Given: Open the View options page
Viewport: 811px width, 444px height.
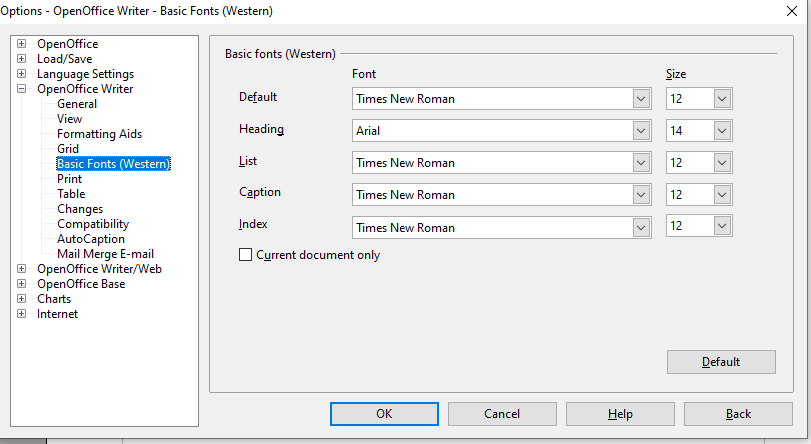Looking at the screenshot, I should (69, 119).
